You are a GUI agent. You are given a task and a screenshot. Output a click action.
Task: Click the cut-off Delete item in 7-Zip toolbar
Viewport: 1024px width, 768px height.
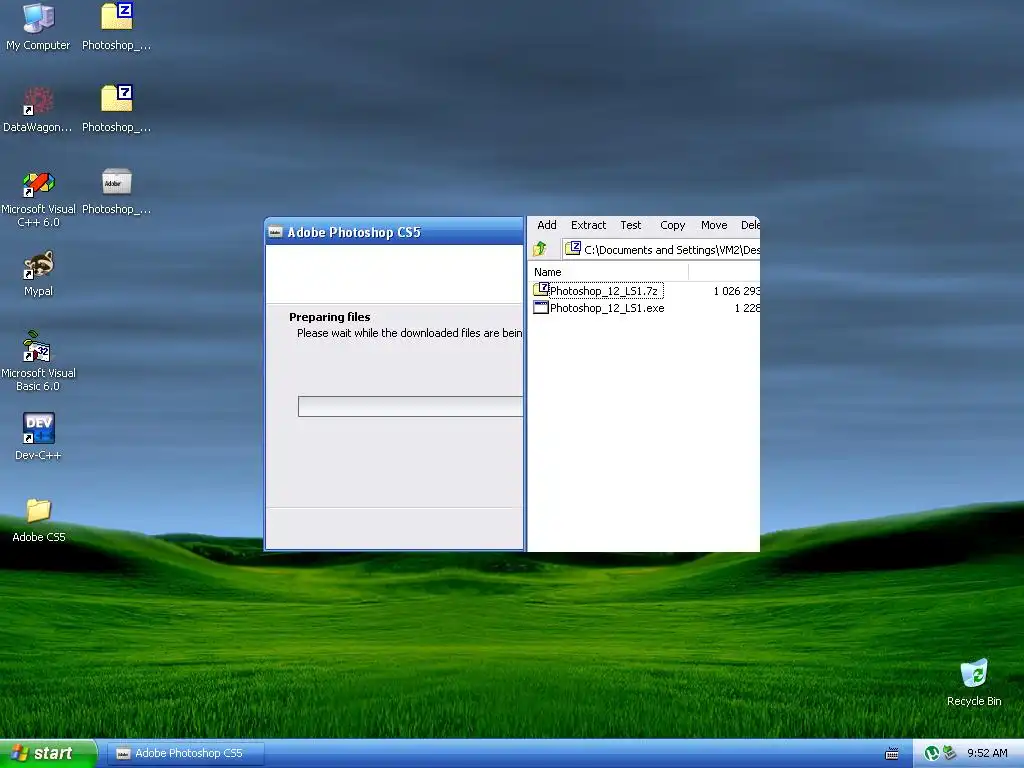pos(750,225)
